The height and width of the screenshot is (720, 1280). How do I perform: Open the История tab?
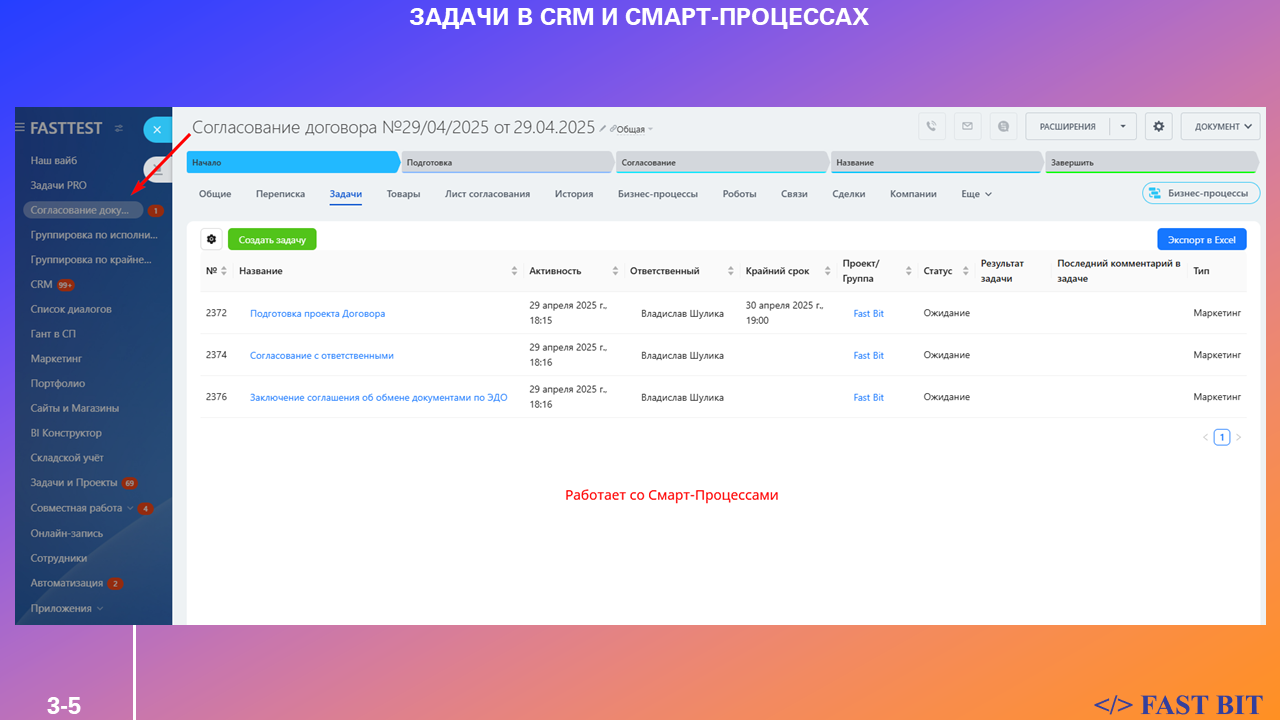[x=574, y=194]
